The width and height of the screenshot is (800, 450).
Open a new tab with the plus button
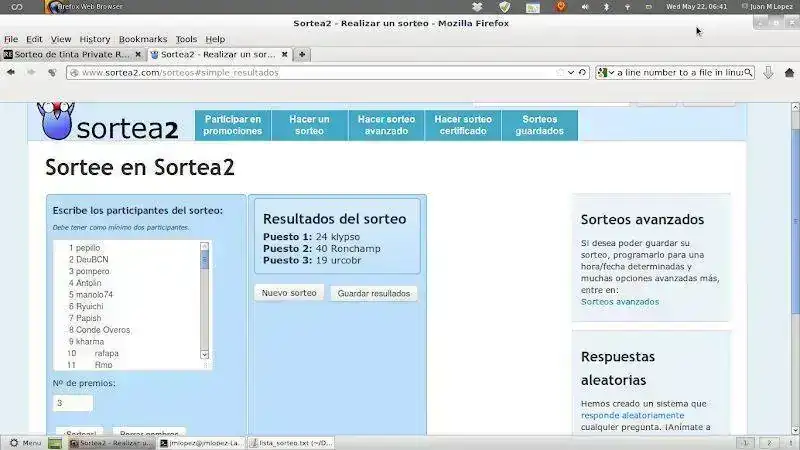pos(302,54)
